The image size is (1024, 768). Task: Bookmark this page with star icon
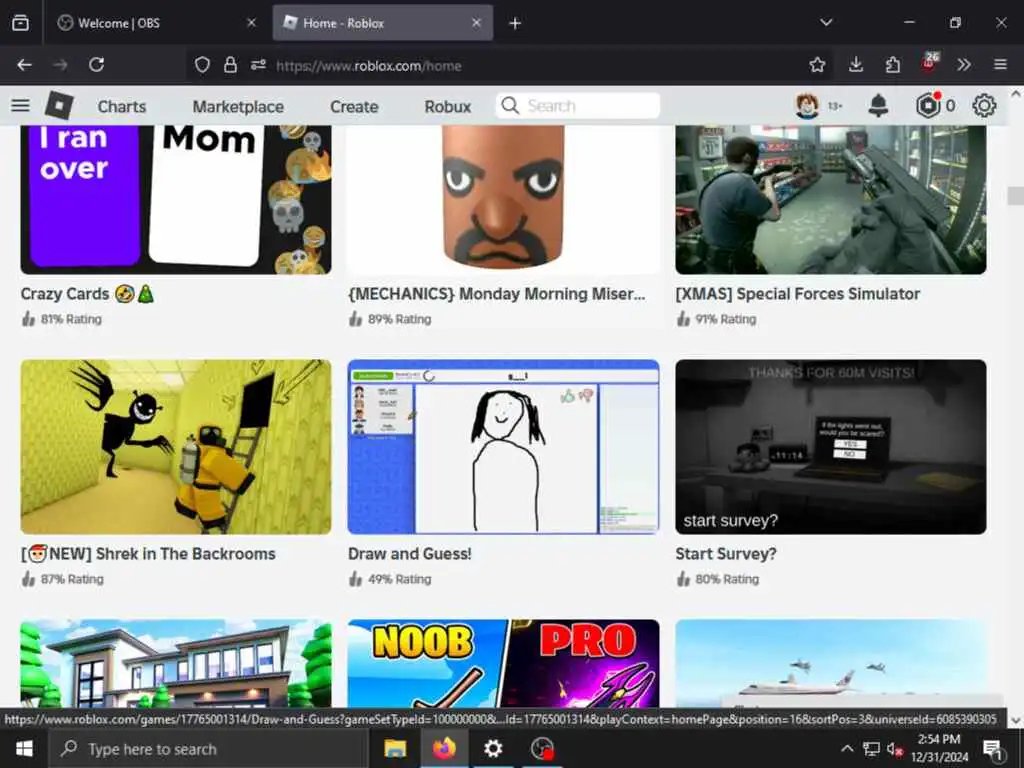(817, 65)
